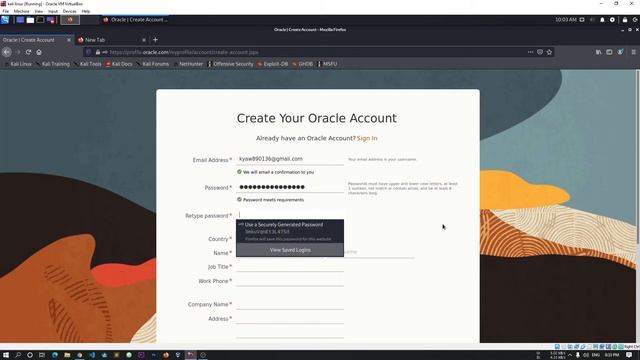Click the Job Title field
This screenshot has height=360, width=640.
(x=290, y=267)
